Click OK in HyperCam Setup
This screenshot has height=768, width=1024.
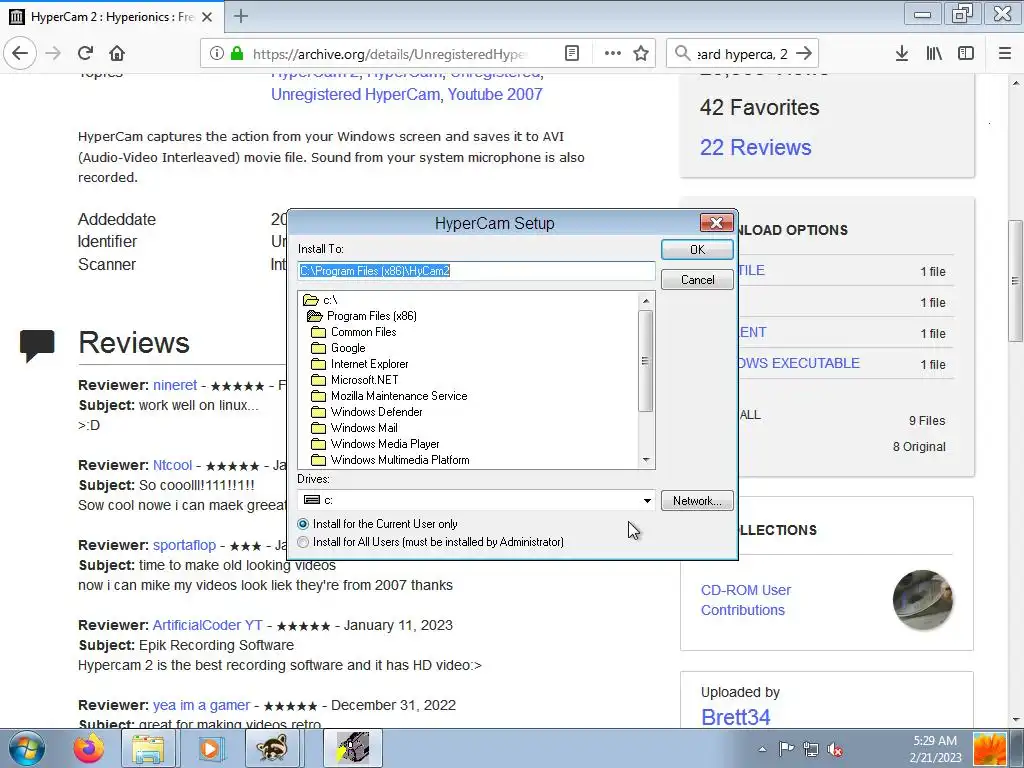(697, 249)
